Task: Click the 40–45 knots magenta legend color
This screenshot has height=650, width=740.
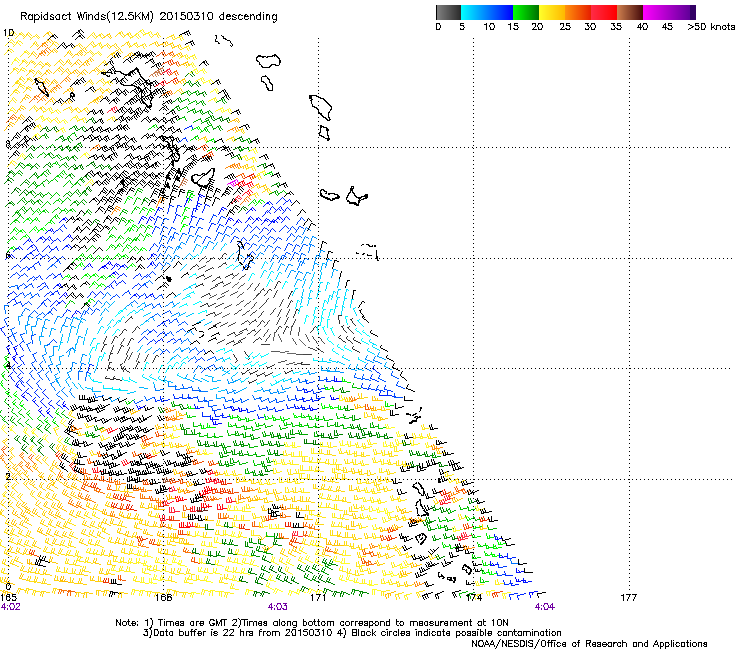Action: point(656,12)
